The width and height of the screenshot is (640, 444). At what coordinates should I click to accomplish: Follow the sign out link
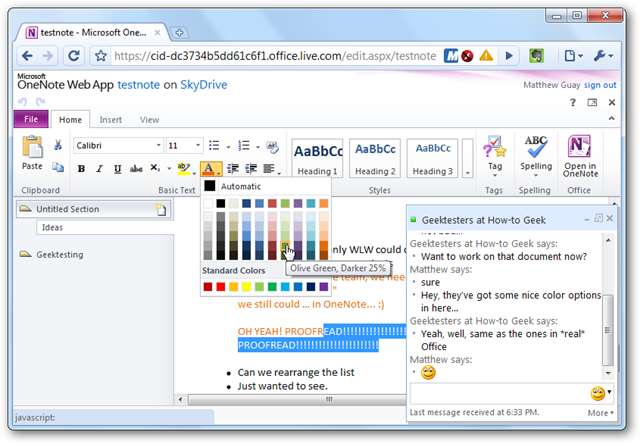(x=600, y=85)
